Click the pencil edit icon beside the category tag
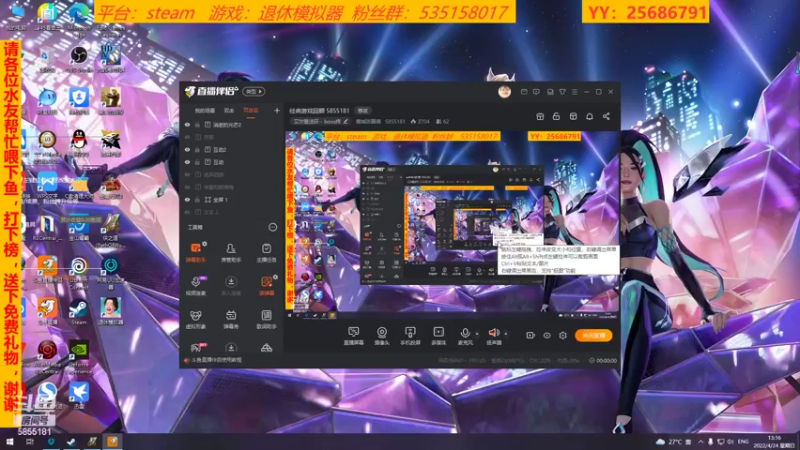 tap(345, 121)
